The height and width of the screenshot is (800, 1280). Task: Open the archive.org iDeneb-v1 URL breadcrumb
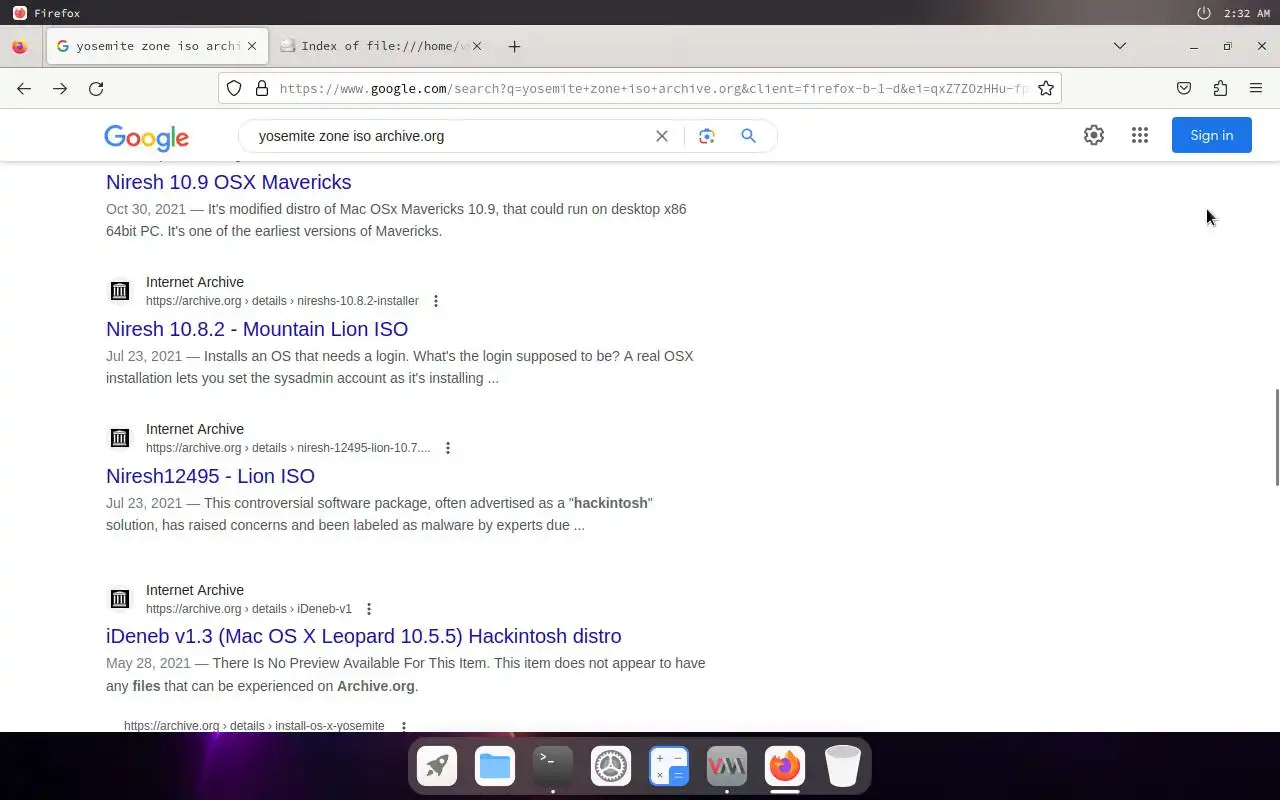[x=249, y=609]
